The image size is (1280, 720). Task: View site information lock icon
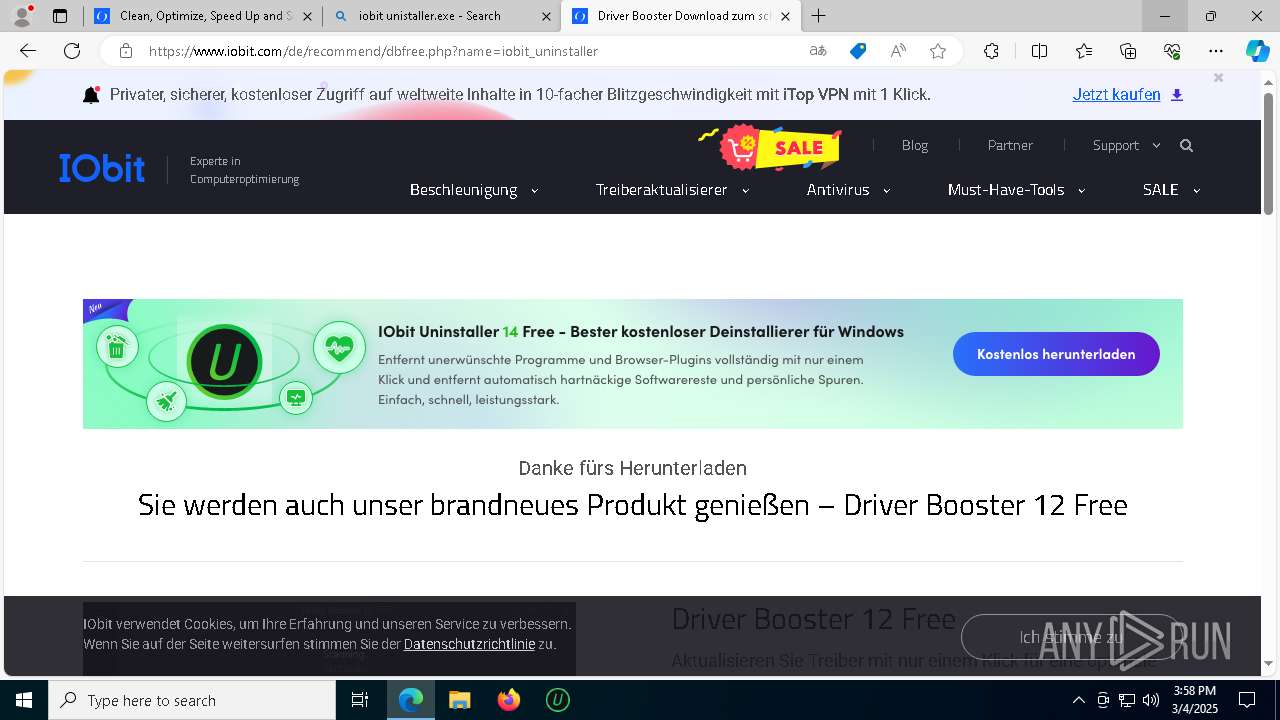pyautogui.click(x=125, y=51)
